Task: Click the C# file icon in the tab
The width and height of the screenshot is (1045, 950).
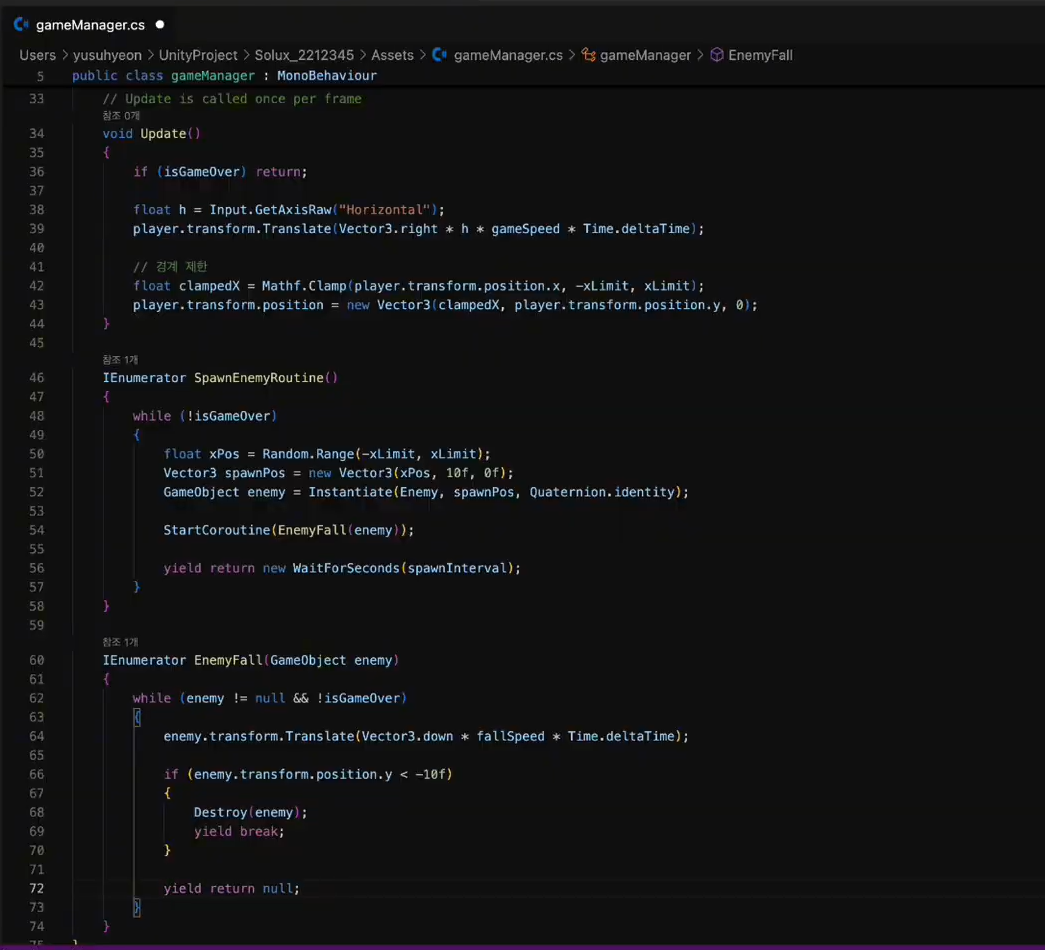Action: pyautogui.click(x=21, y=25)
